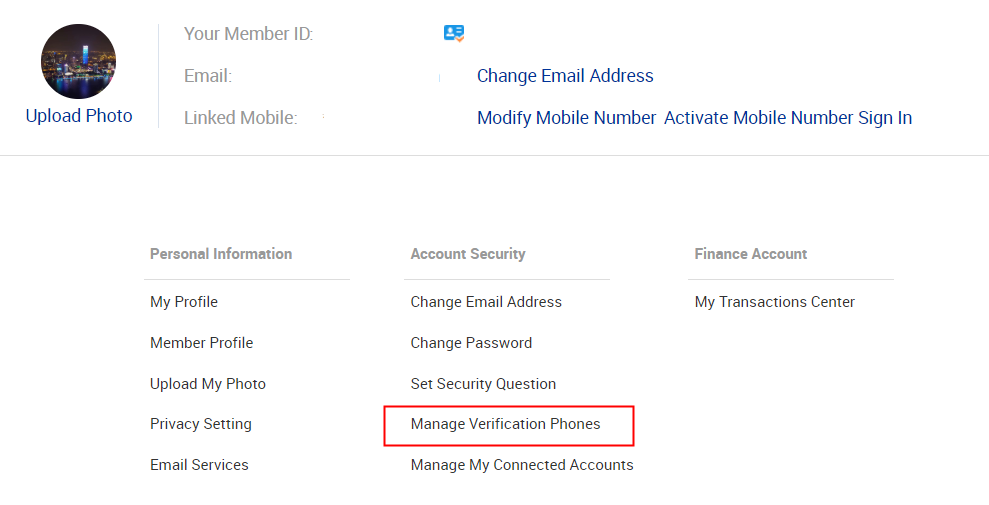This screenshot has height=505, width=989.
Task: Click the member ID verified card icon
Action: pos(454,33)
